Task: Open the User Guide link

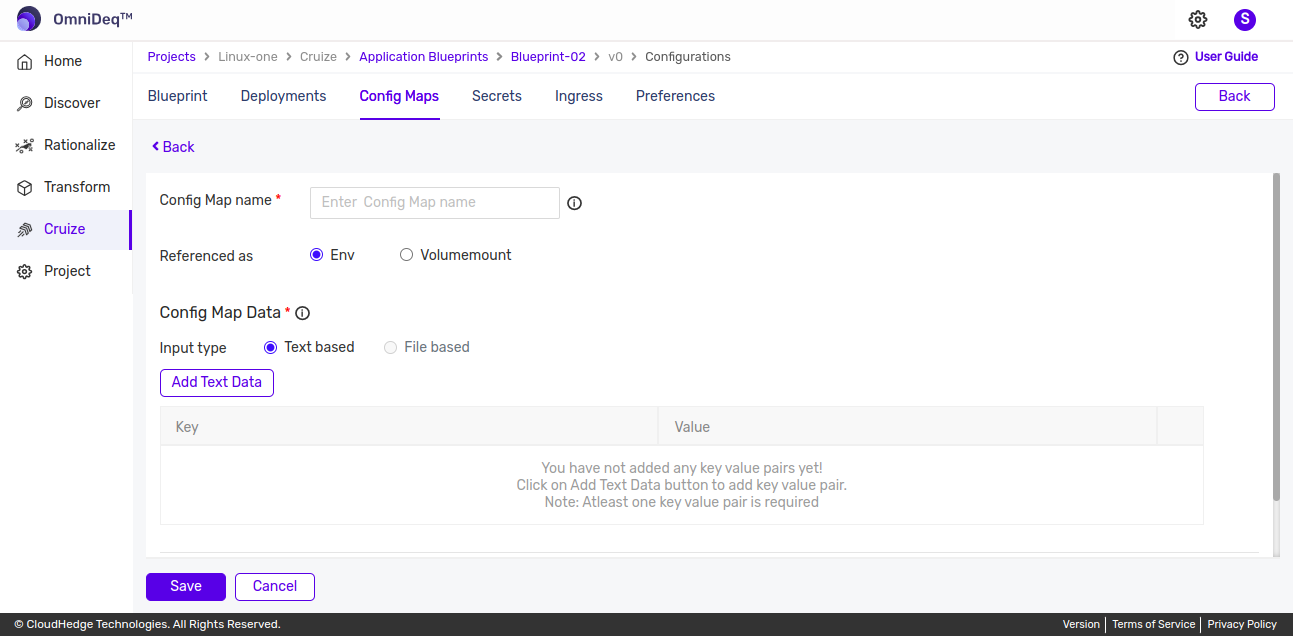Action: pos(1226,57)
